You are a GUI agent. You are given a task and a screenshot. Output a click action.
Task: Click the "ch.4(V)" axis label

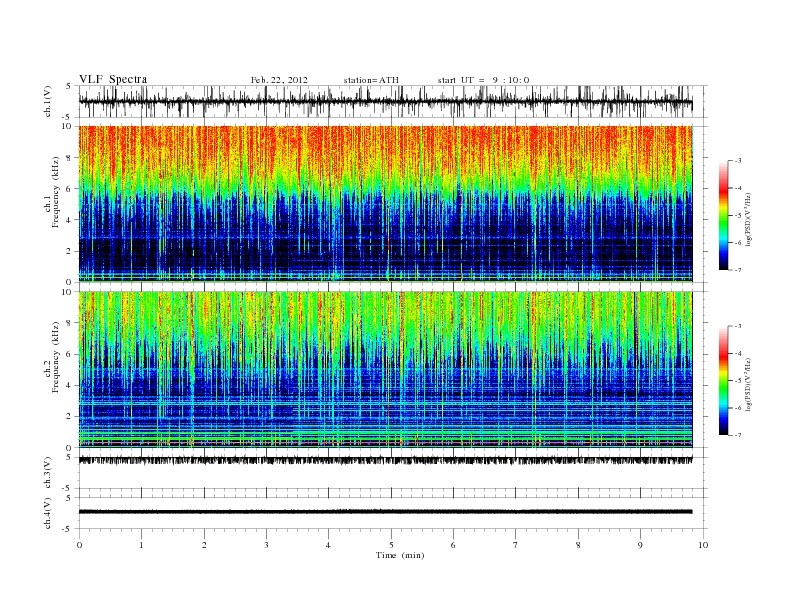point(48,513)
